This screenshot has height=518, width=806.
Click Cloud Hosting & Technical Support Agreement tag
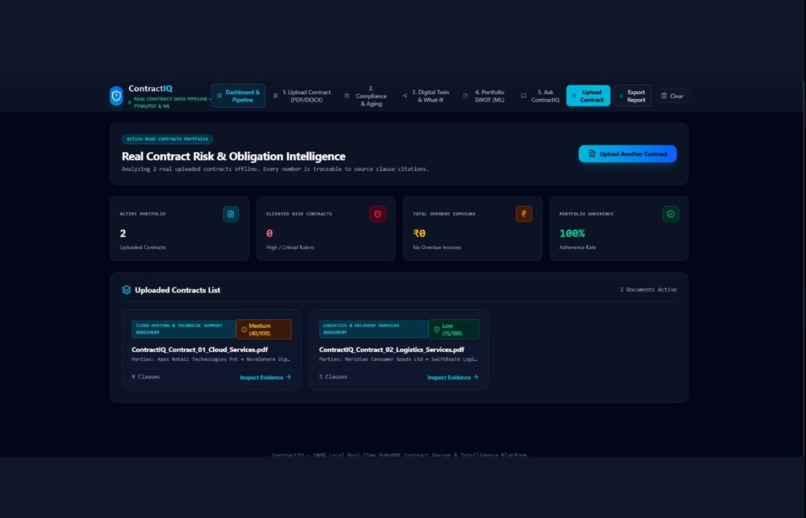tap(184, 329)
